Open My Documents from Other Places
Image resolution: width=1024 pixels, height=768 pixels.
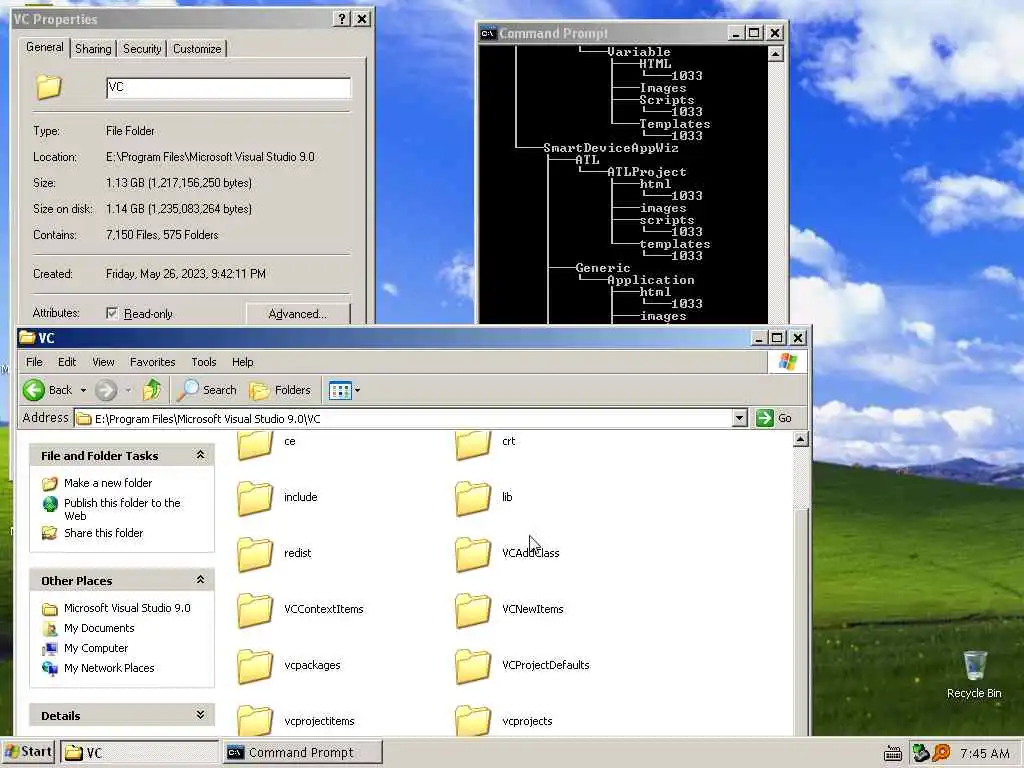(x=99, y=628)
